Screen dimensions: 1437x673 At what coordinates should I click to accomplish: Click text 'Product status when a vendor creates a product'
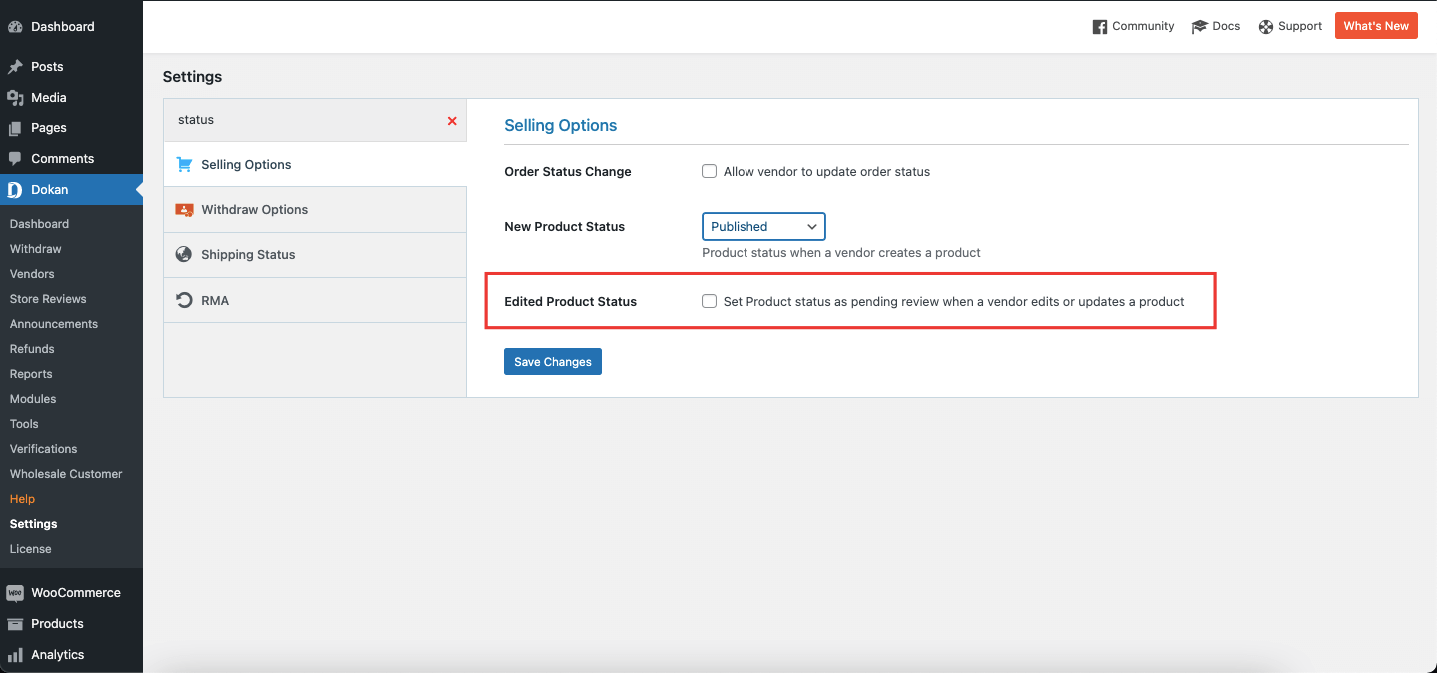(841, 253)
